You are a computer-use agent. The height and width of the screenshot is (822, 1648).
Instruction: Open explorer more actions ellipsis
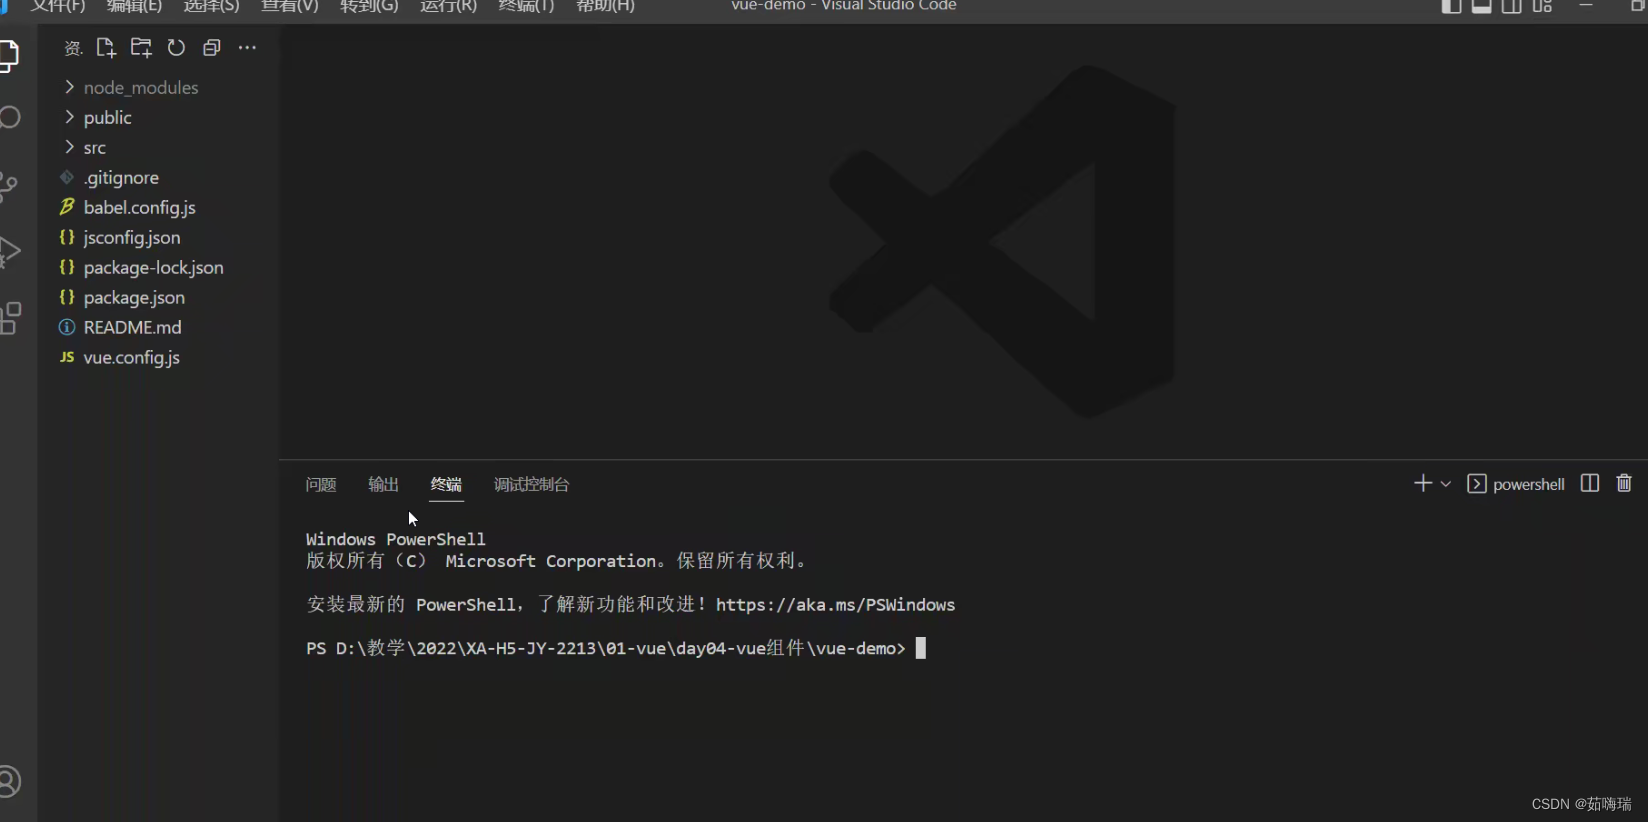click(x=247, y=48)
